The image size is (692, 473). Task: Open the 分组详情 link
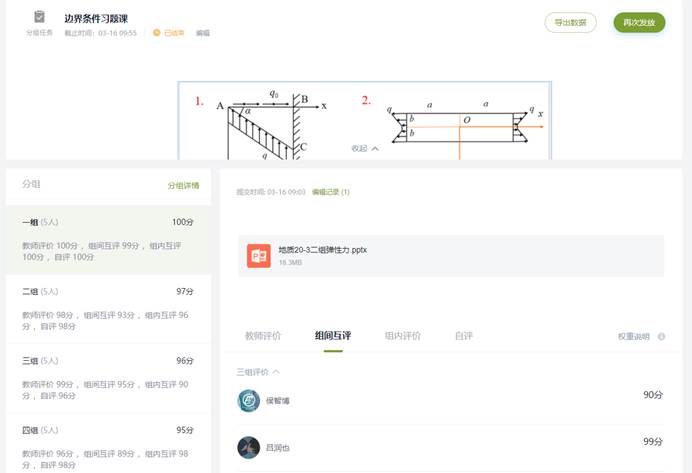coord(183,186)
